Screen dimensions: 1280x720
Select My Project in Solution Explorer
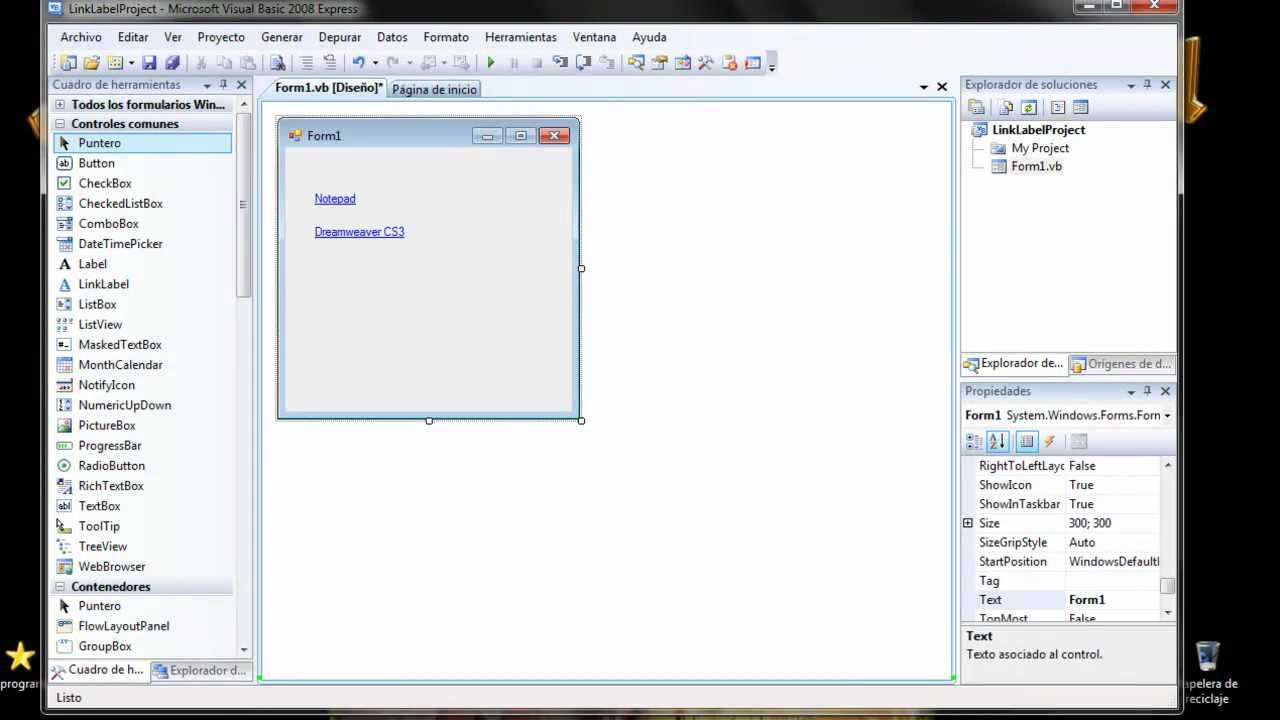coord(1040,148)
